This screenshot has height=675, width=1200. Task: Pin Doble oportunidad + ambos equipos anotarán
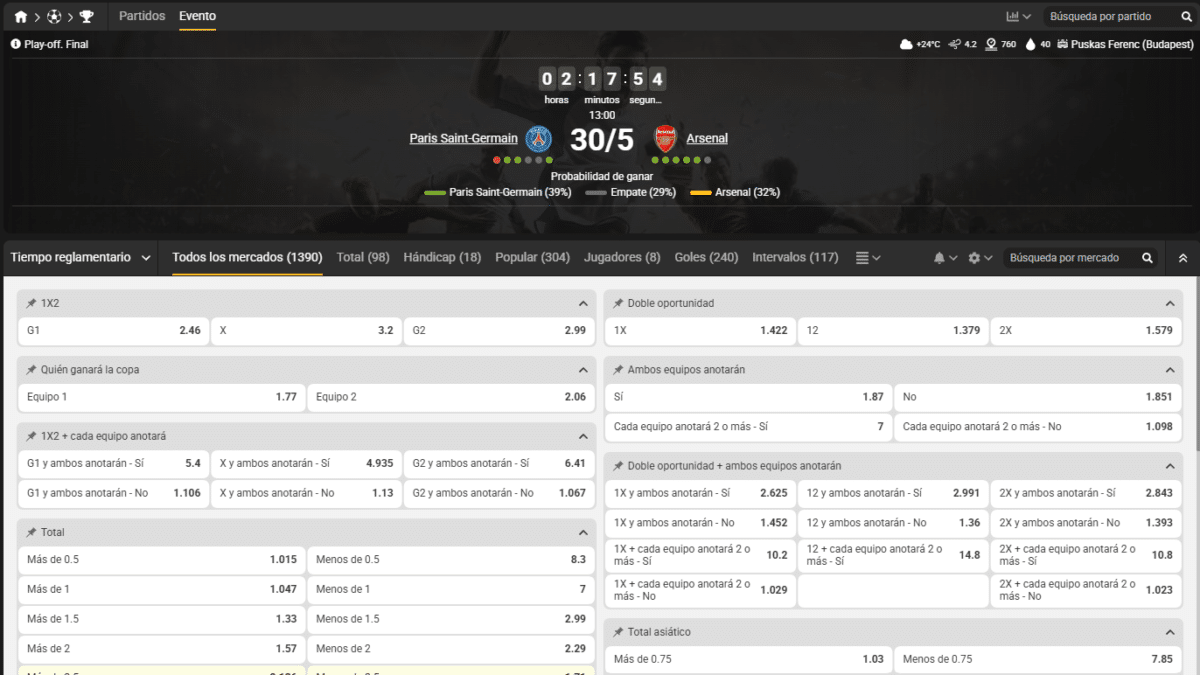[x=618, y=466]
